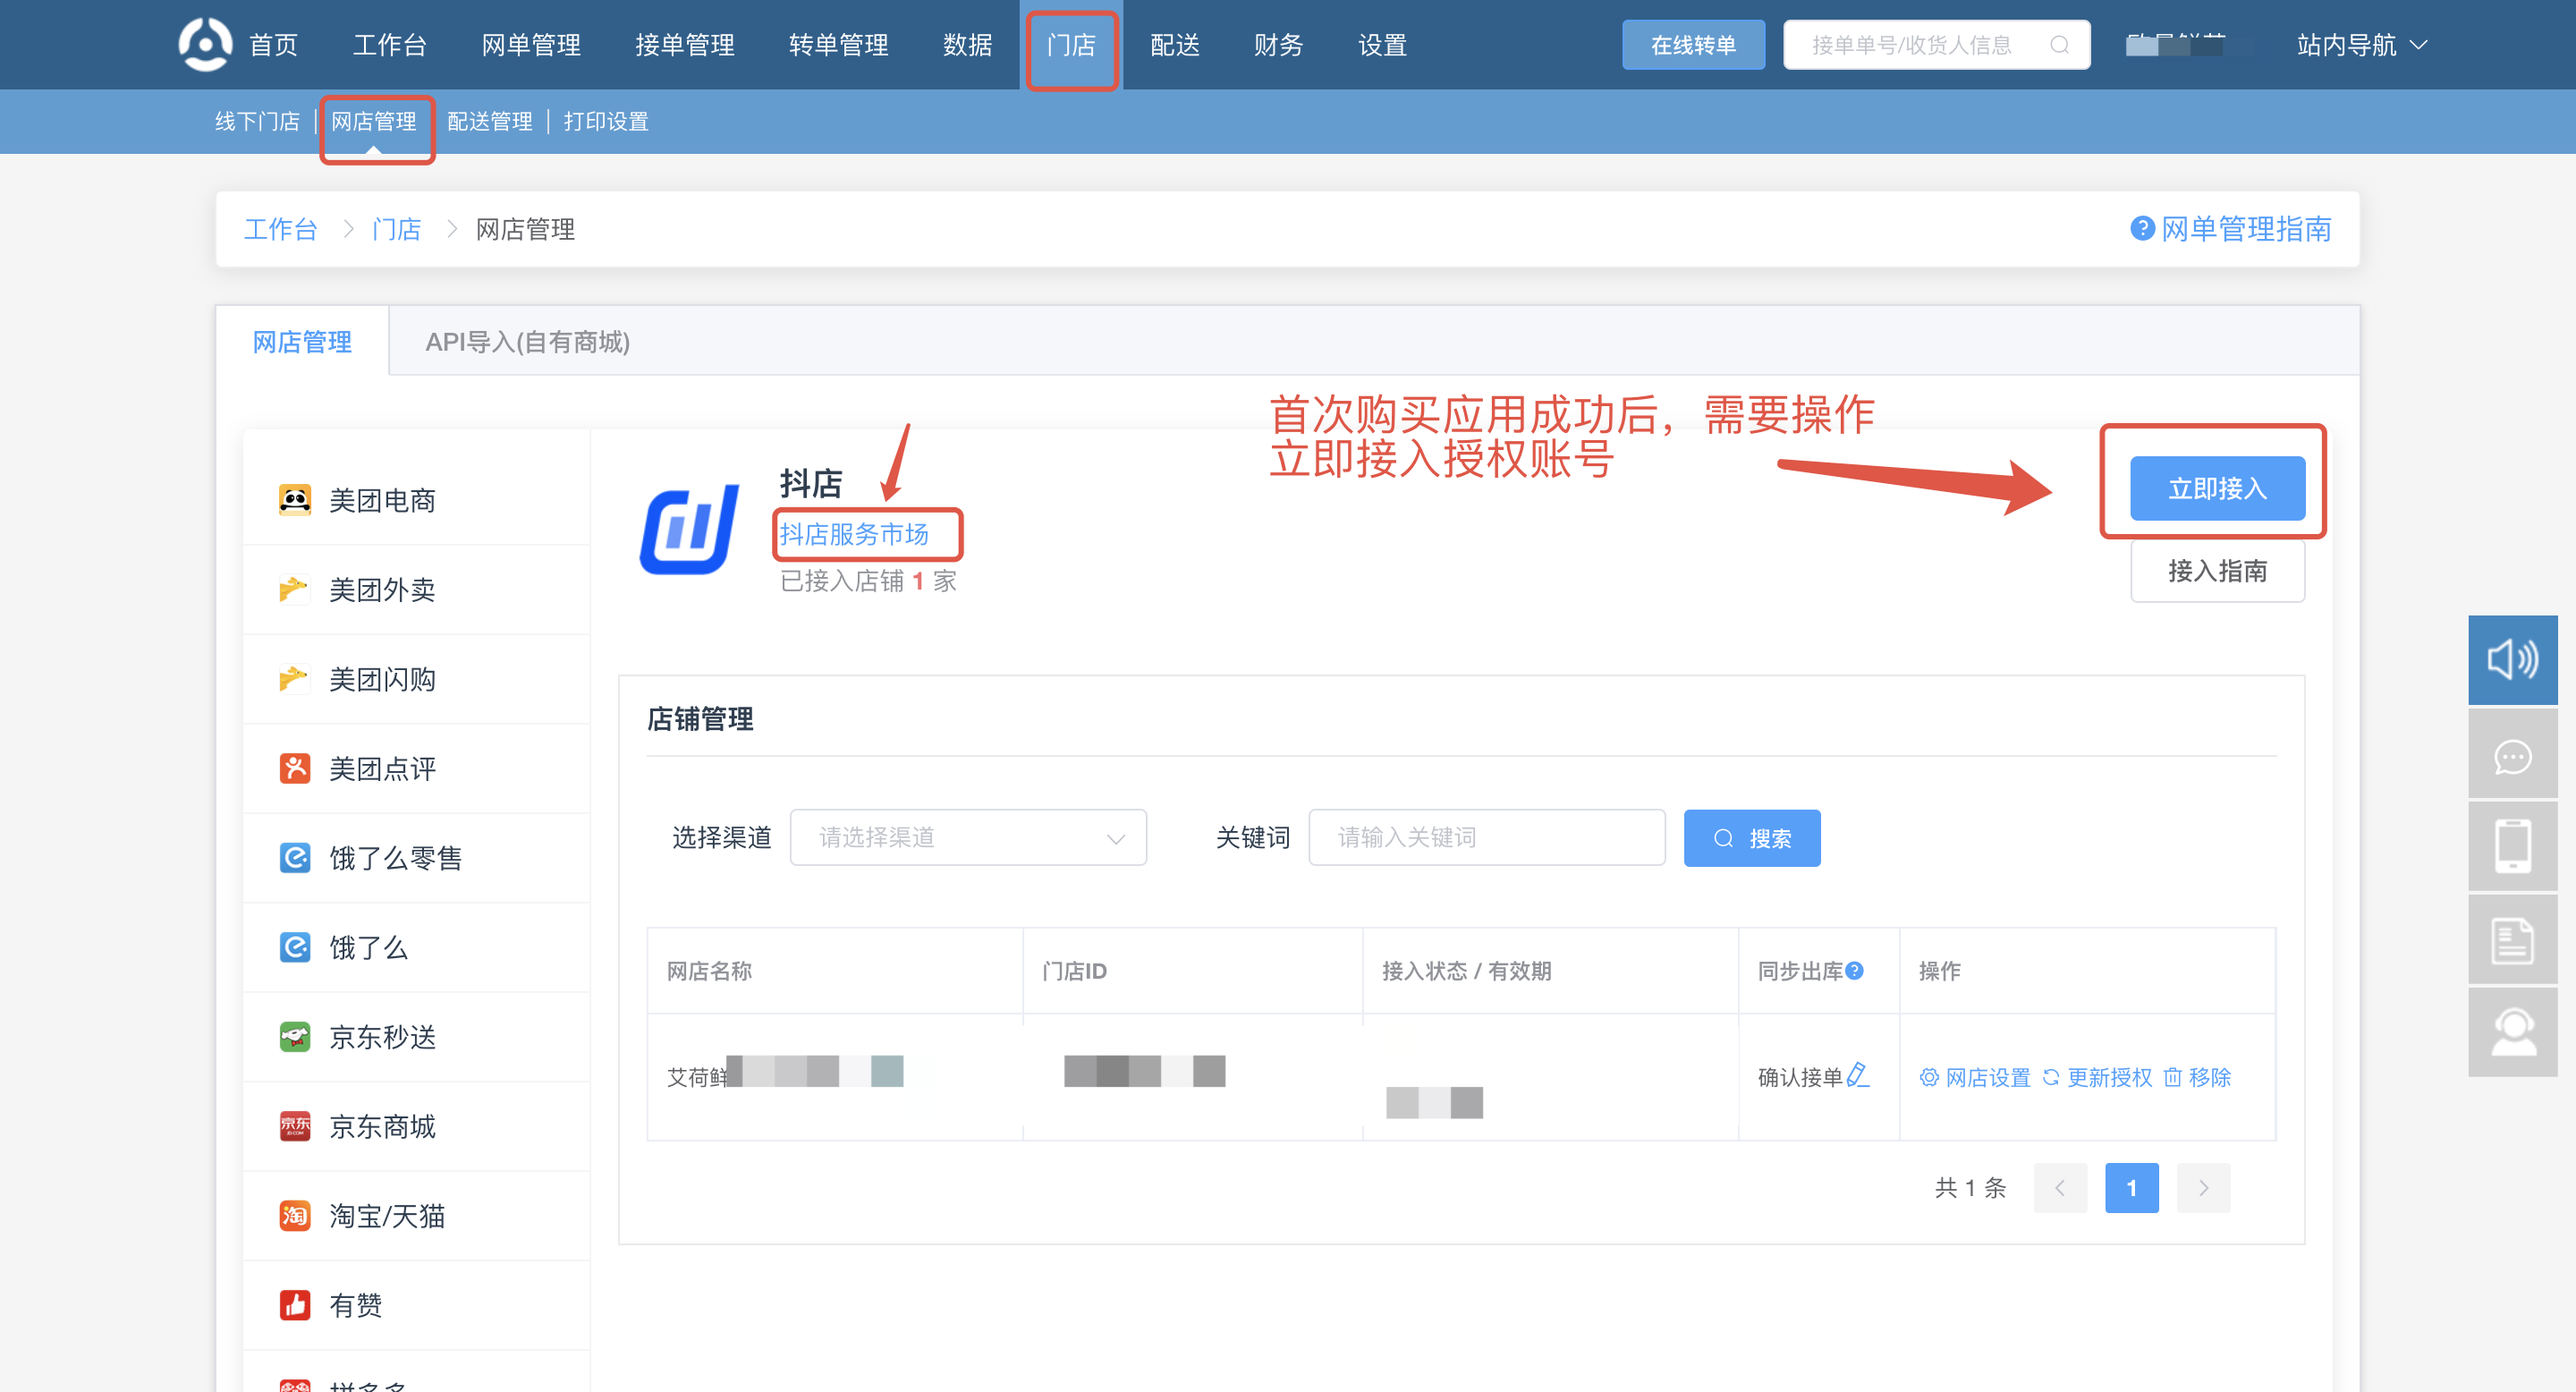The height and width of the screenshot is (1392, 2576).
Task: Open 门店 menu
Action: (x=1071, y=45)
